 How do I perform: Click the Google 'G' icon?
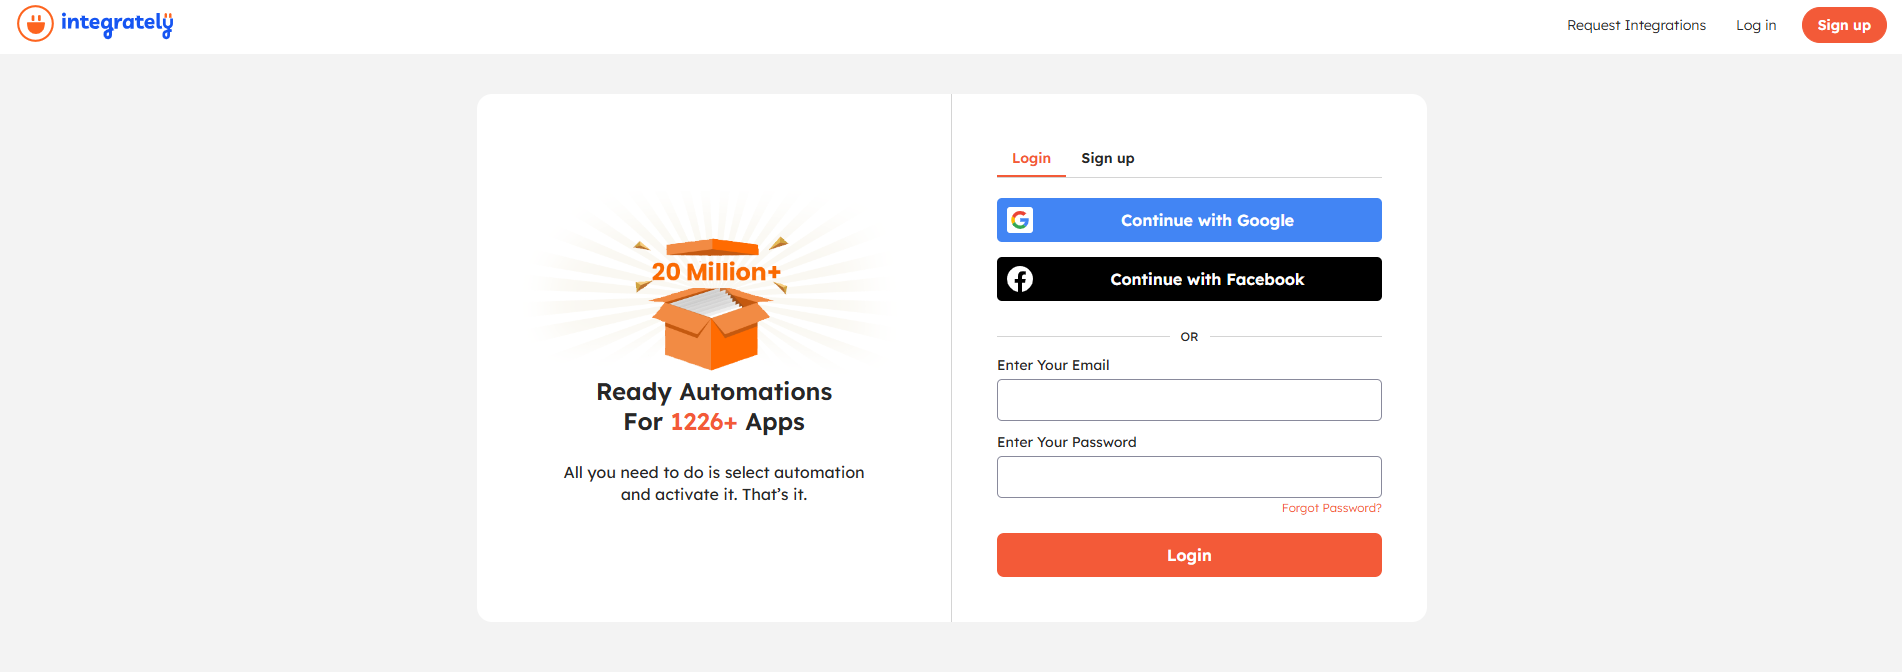point(1020,220)
